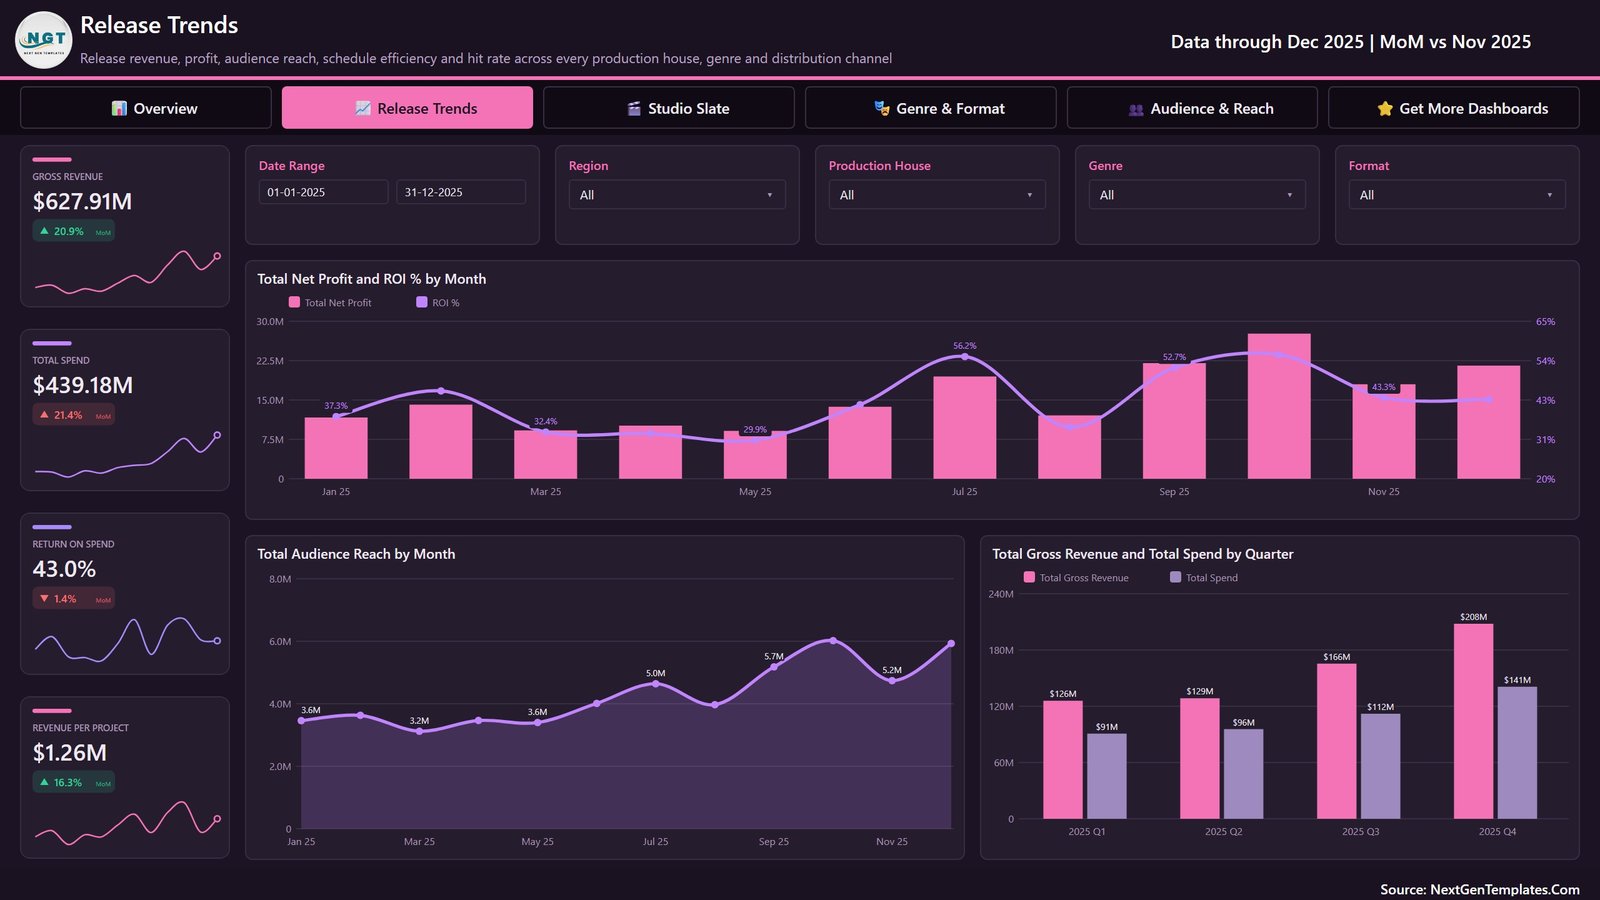This screenshot has height=900, width=1600.
Task: Expand the Production House dropdown
Action: 937,195
